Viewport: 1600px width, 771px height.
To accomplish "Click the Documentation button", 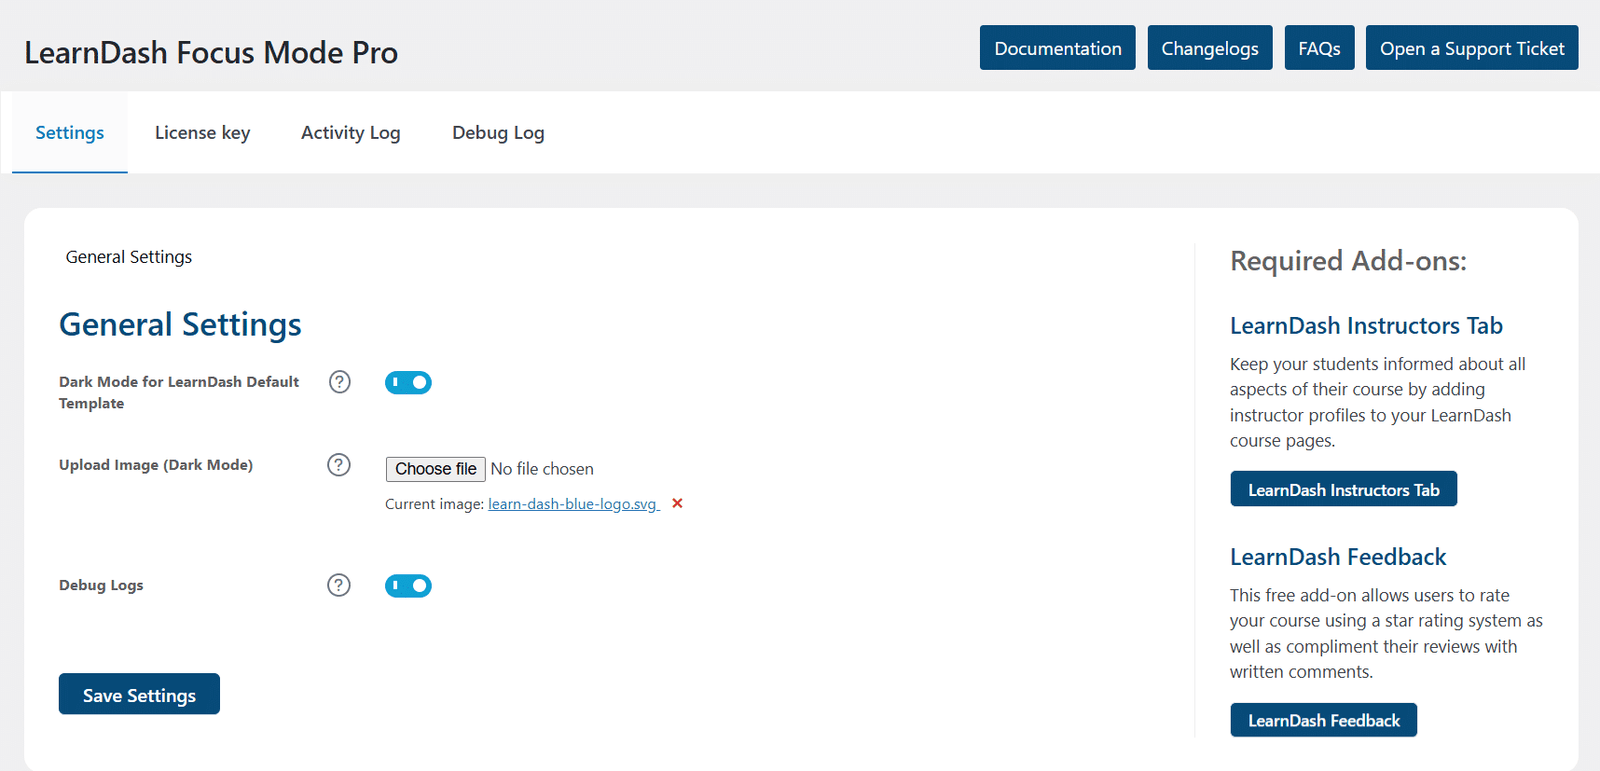I will (x=1058, y=48).
